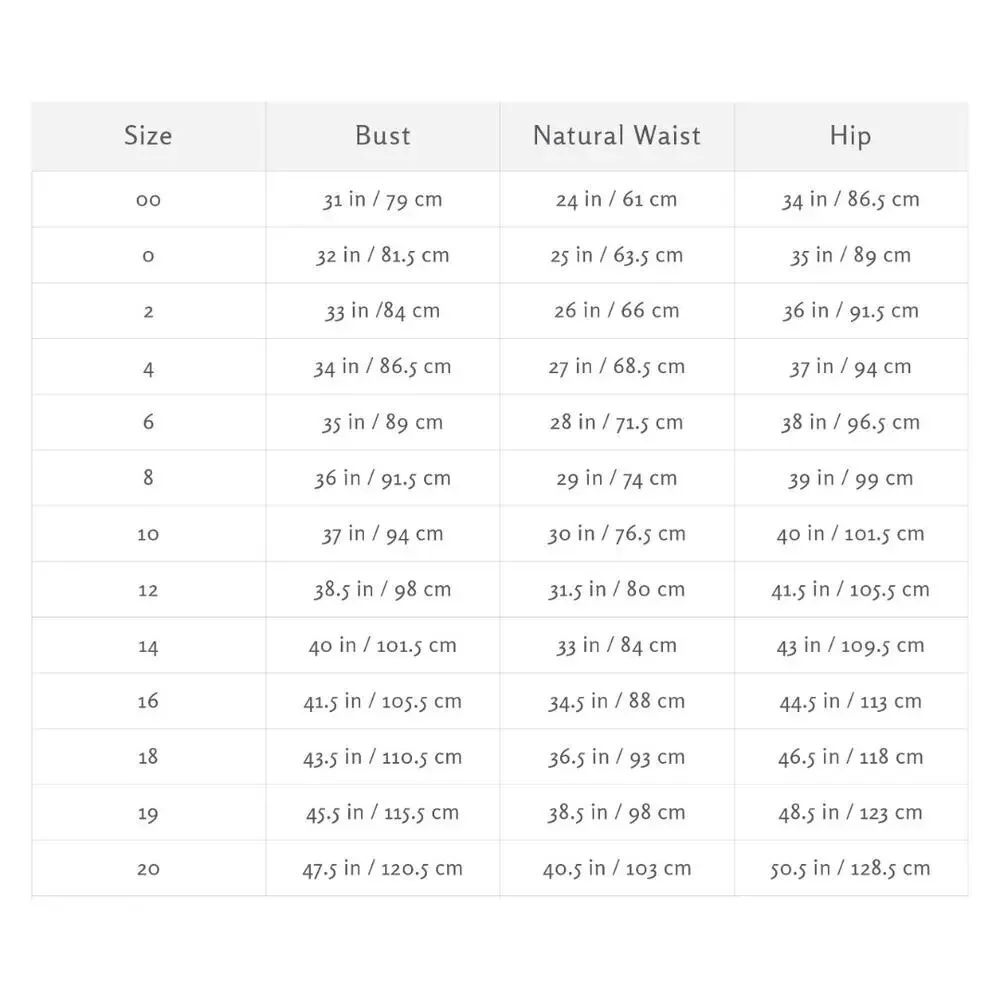Select the size 10 row label
1000x1000 pixels.
148,534
